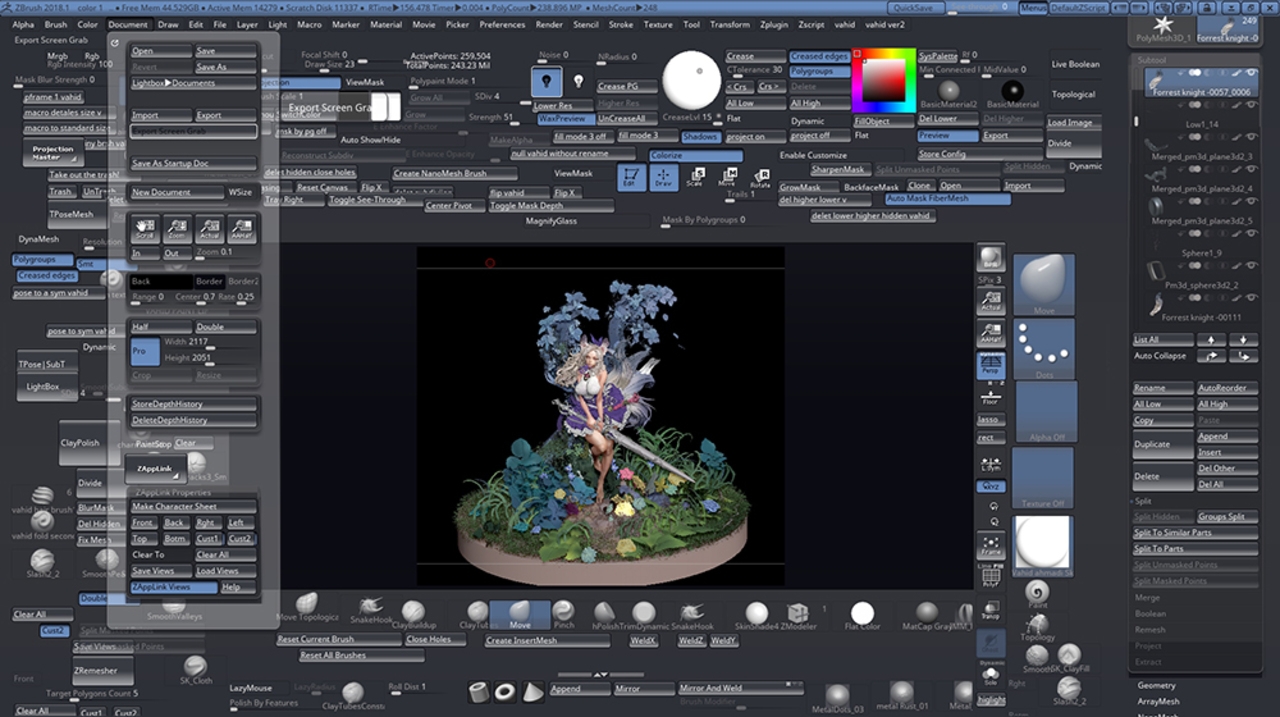
Task: Click the Actual size icon in Document panel
Action: (210, 230)
